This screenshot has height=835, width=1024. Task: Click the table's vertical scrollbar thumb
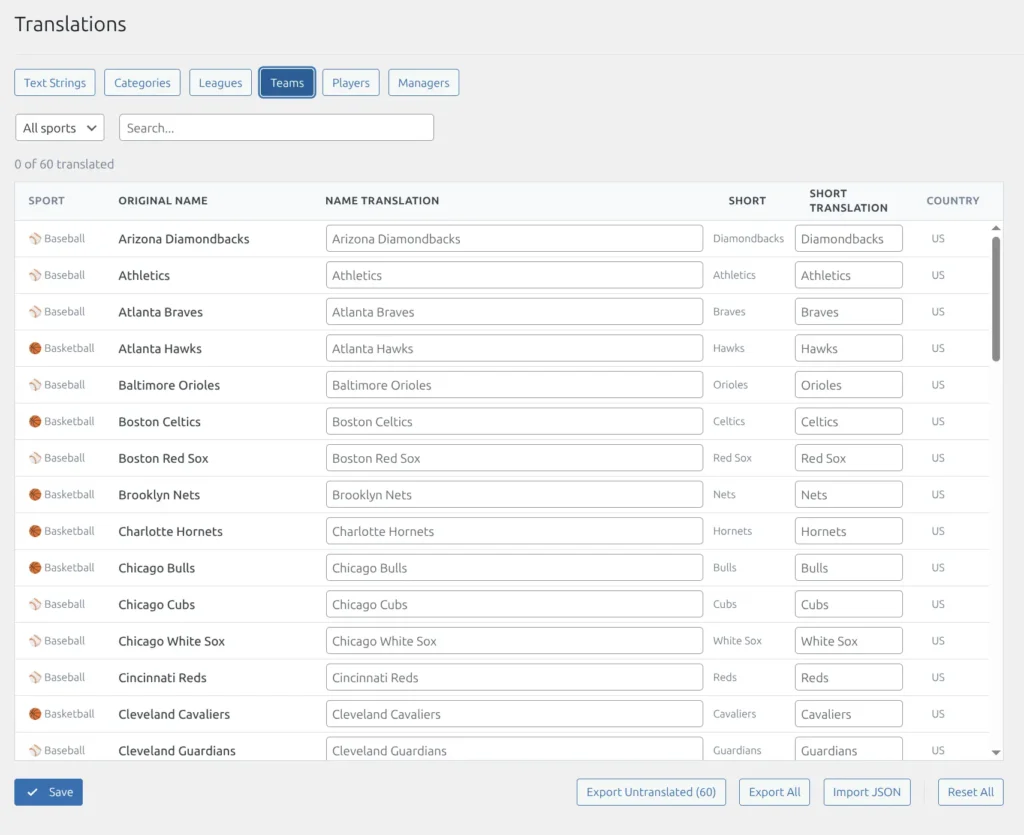[996, 299]
